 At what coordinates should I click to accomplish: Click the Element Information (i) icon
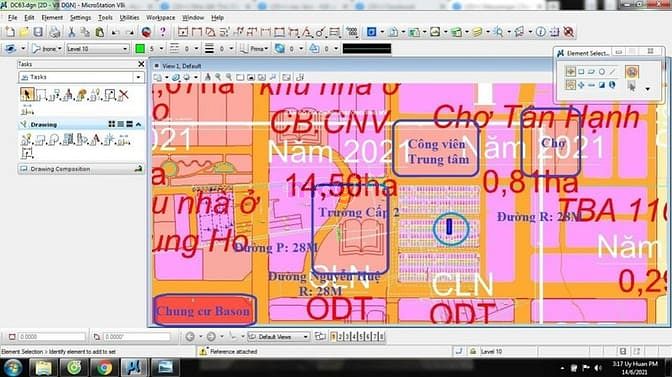(541, 32)
